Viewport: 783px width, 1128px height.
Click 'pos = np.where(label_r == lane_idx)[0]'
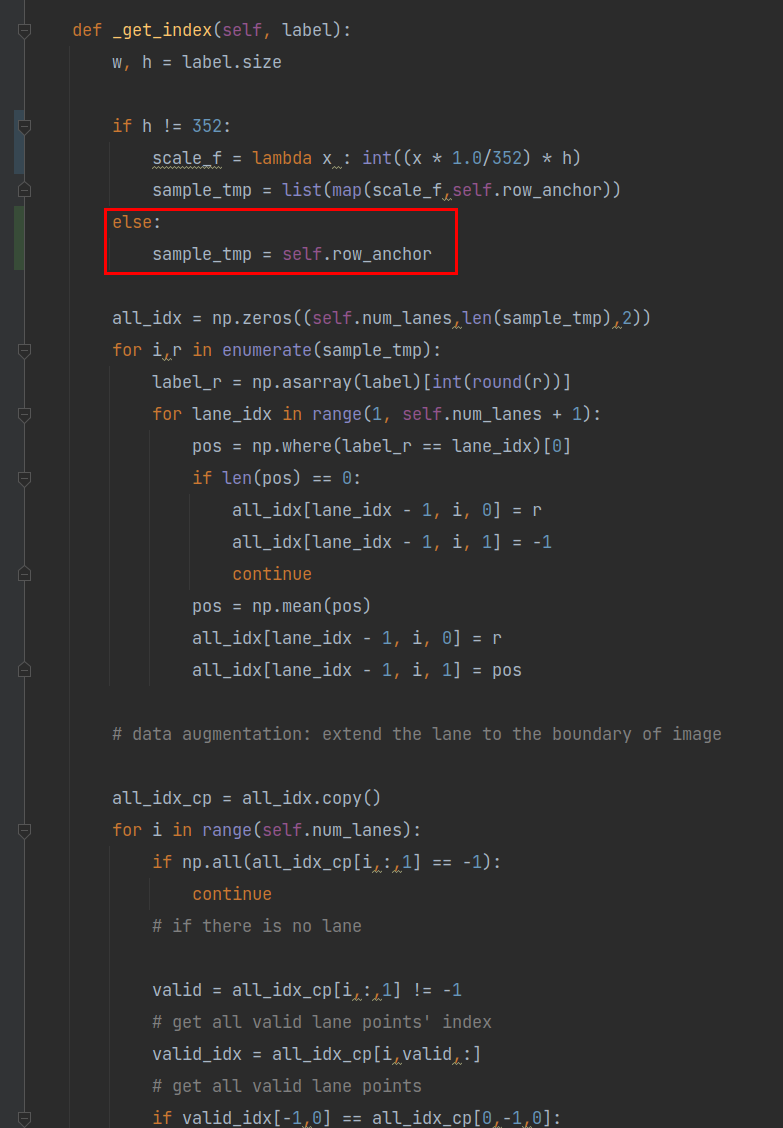pyautogui.click(x=381, y=446)
